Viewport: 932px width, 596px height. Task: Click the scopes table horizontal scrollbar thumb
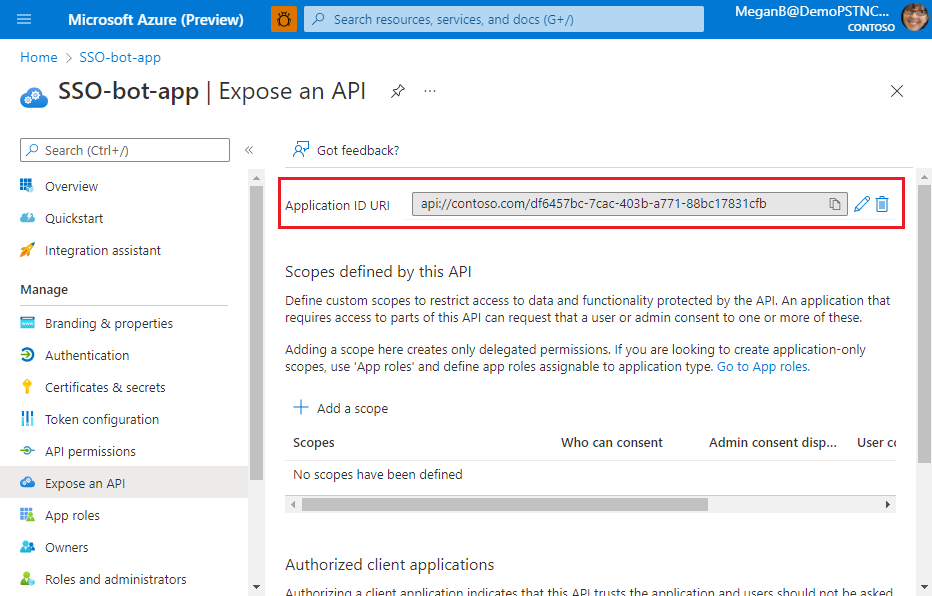click(x=505, y=504)
